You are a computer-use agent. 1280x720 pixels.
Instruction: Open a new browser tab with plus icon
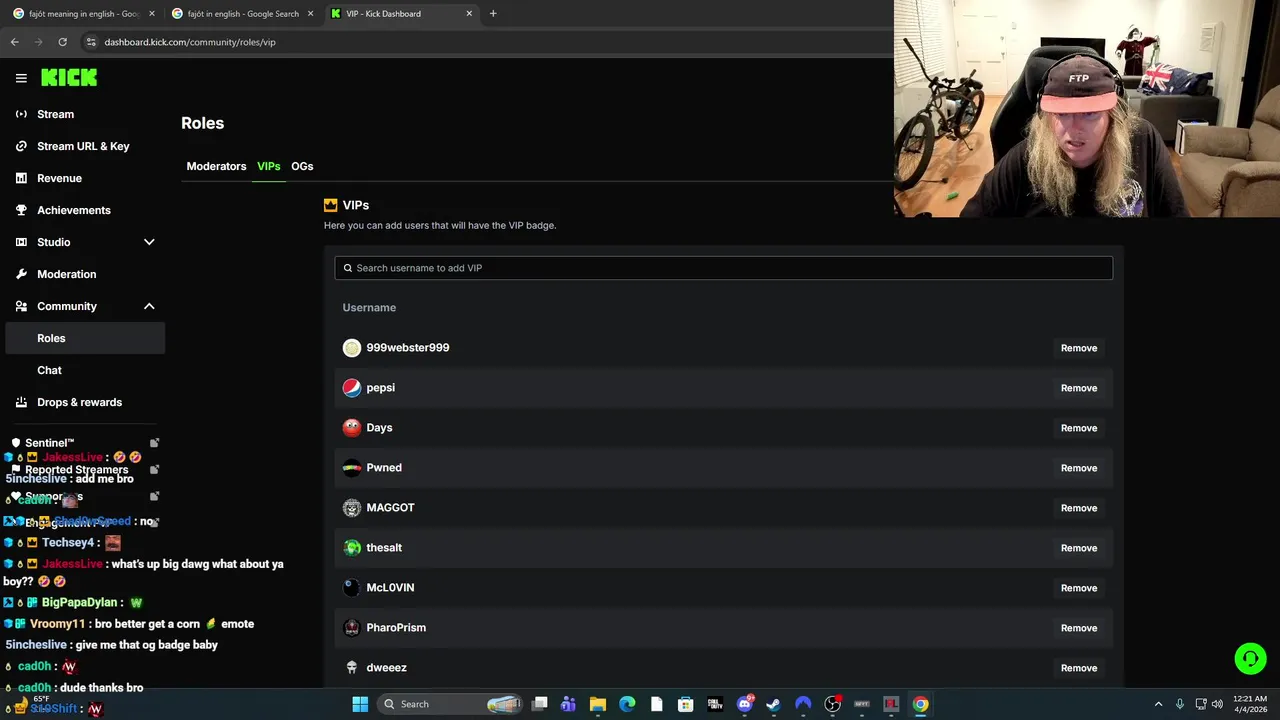point(493,13)
